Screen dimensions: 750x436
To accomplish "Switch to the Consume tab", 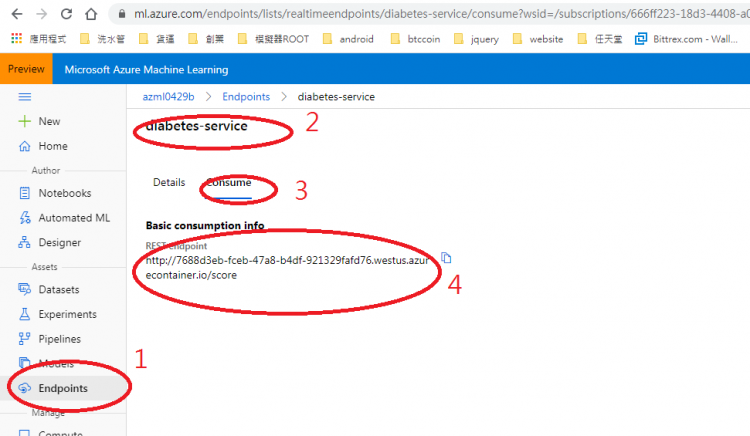I will [228, 183].
